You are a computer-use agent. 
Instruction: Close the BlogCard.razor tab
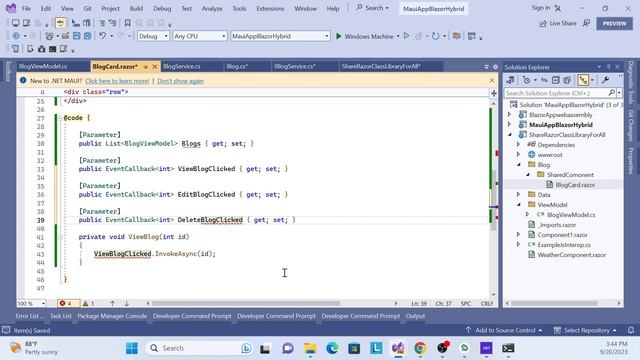155,67
